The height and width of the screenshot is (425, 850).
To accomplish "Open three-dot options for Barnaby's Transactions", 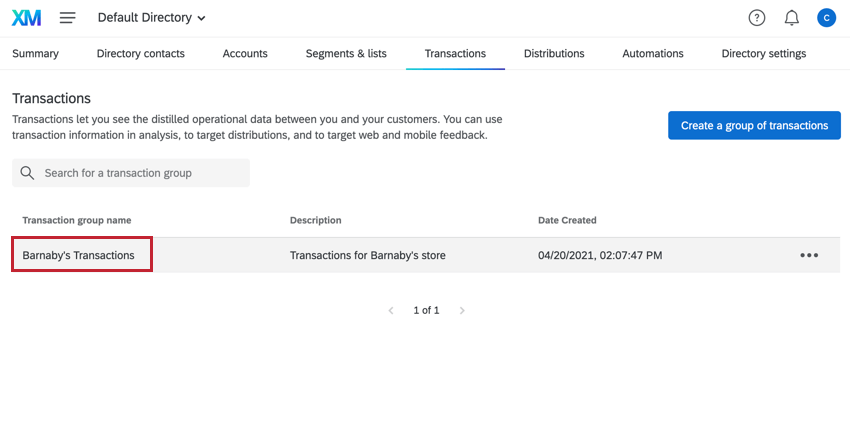I will pyautogui.click(x=809, y=255).
